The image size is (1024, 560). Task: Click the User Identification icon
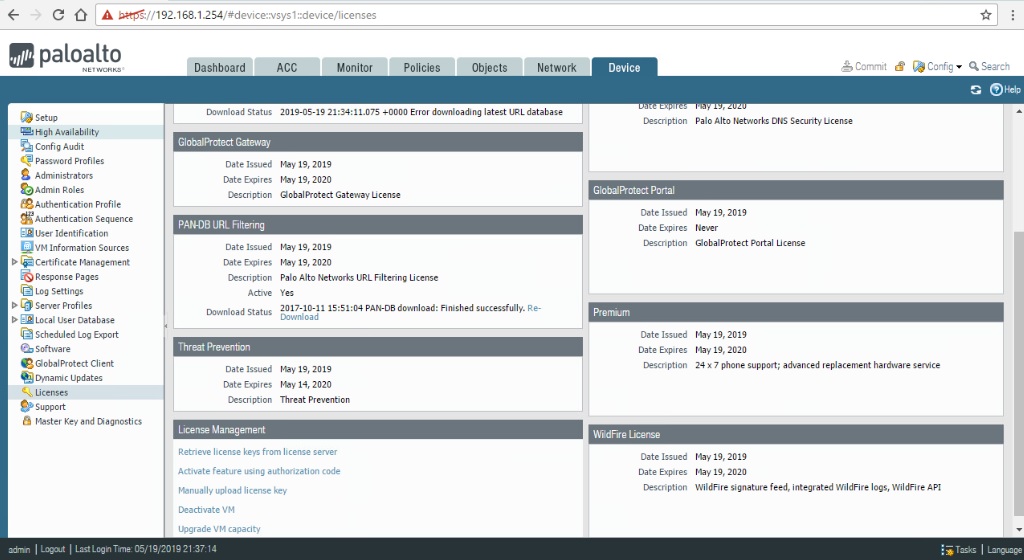point(26,233)
